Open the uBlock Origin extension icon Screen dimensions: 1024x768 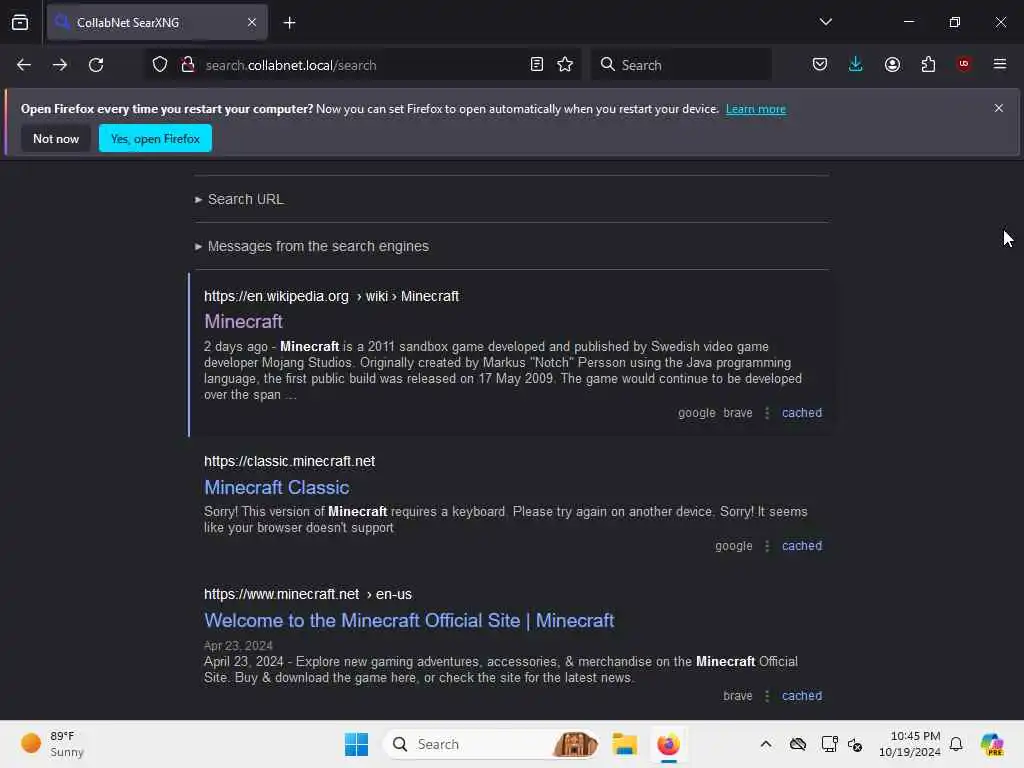coord(963,64)
